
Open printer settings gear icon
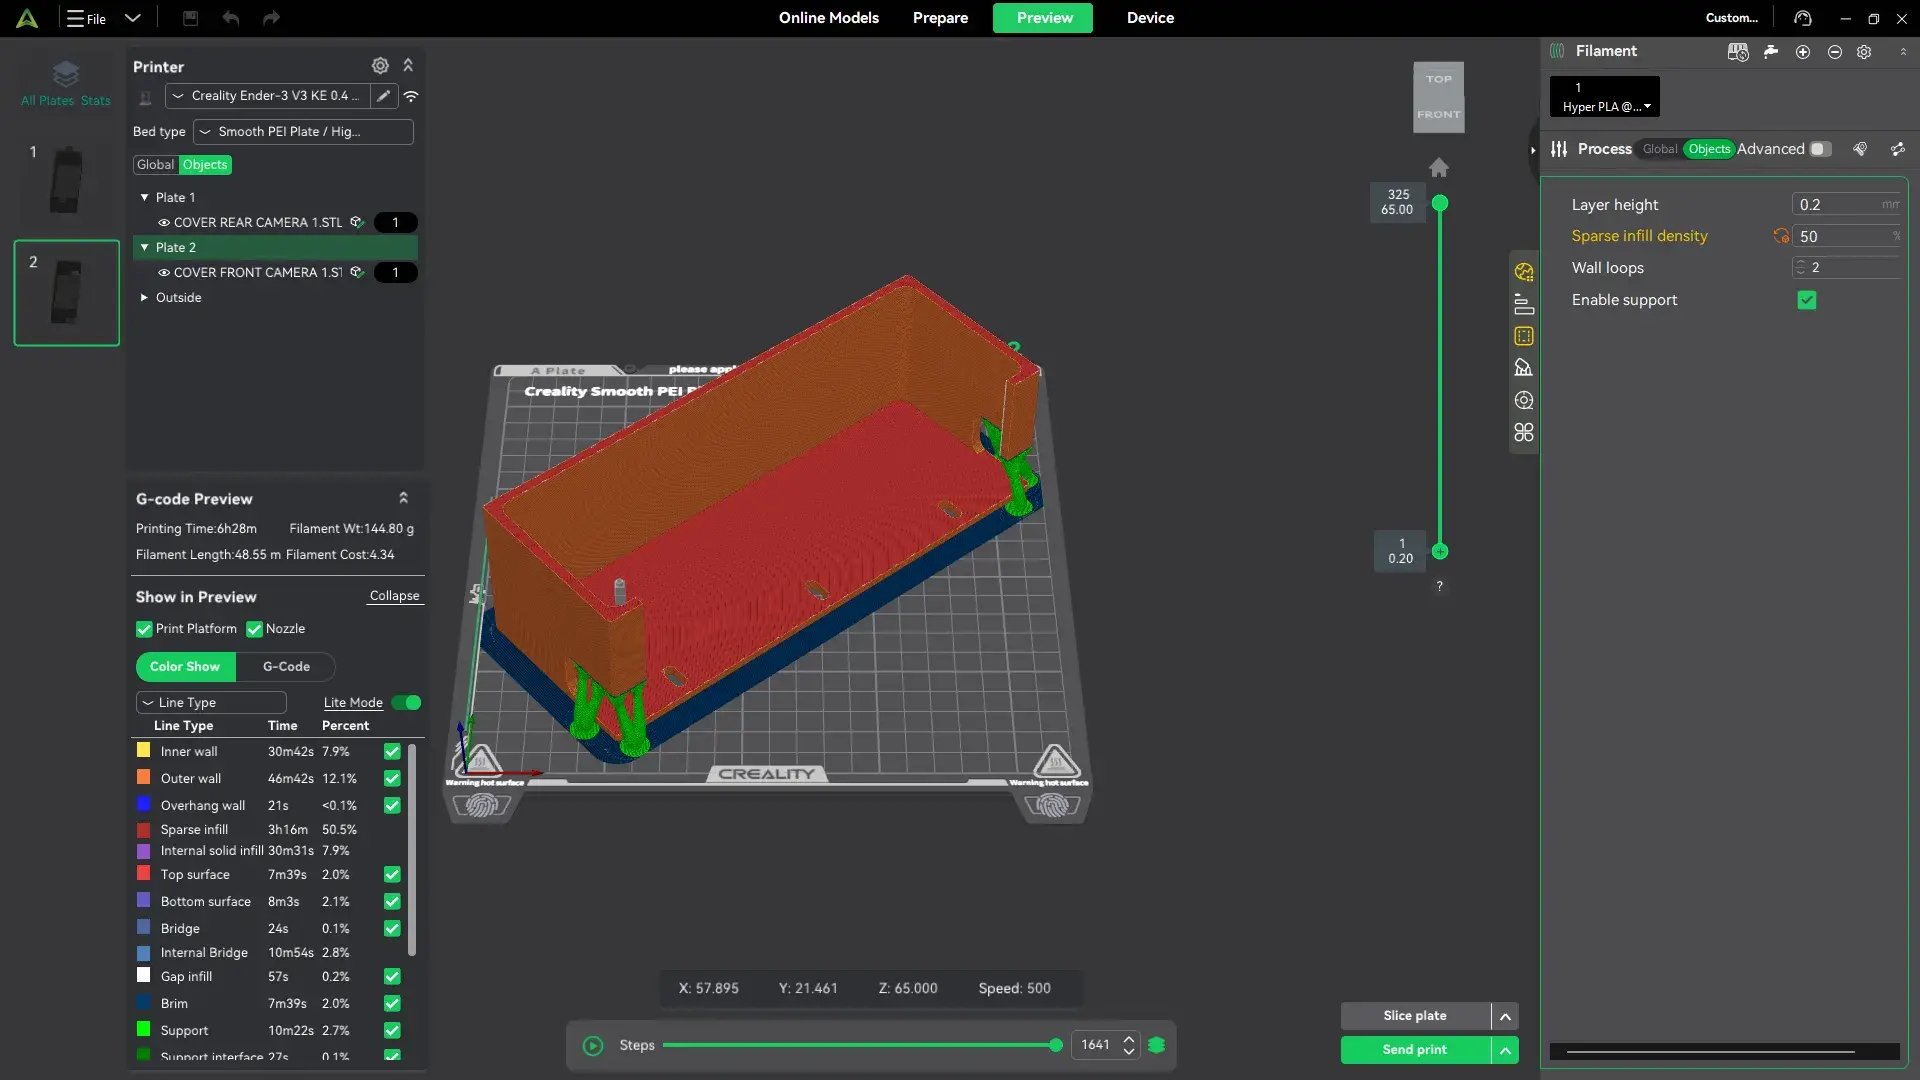click(380, 66)
